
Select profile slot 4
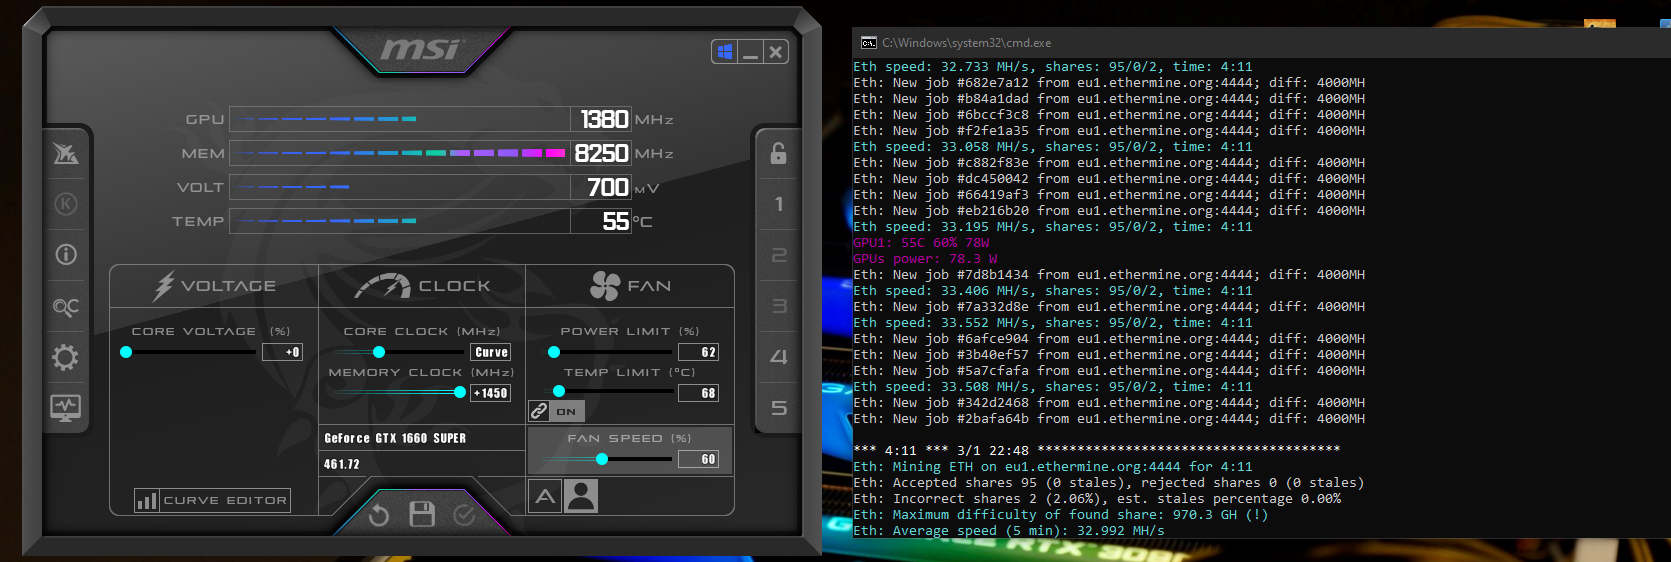point(778,357)
